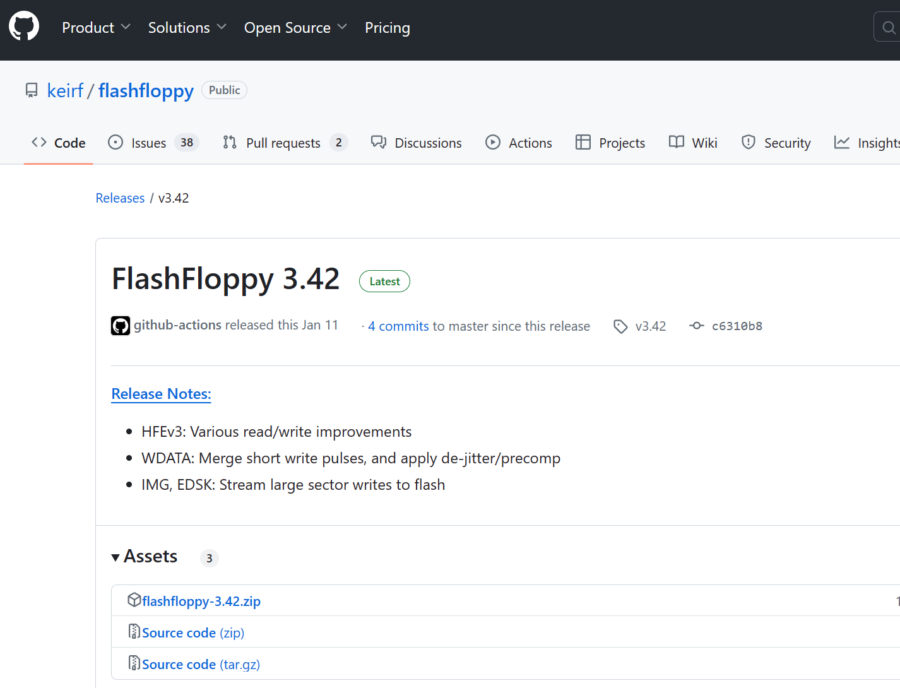
Task: Click the Pull requests count badge 2
Action: 339,142
